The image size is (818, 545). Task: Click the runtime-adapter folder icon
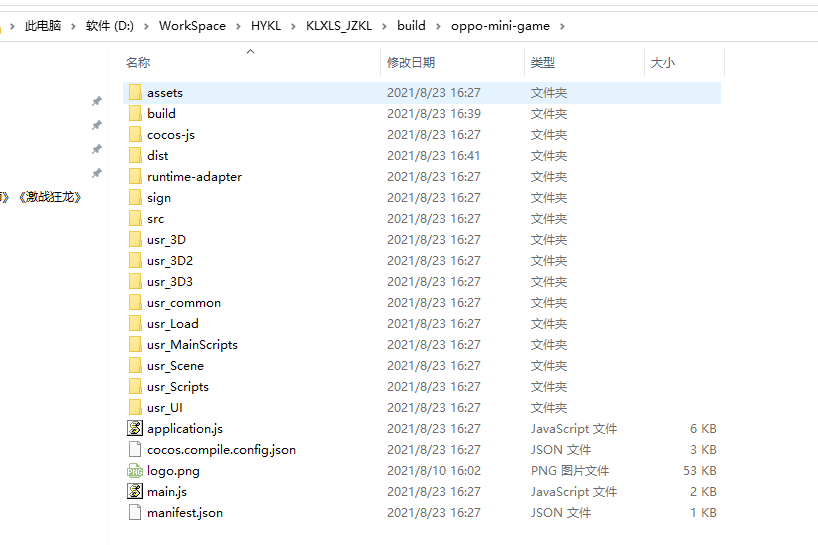click(135, 176)
